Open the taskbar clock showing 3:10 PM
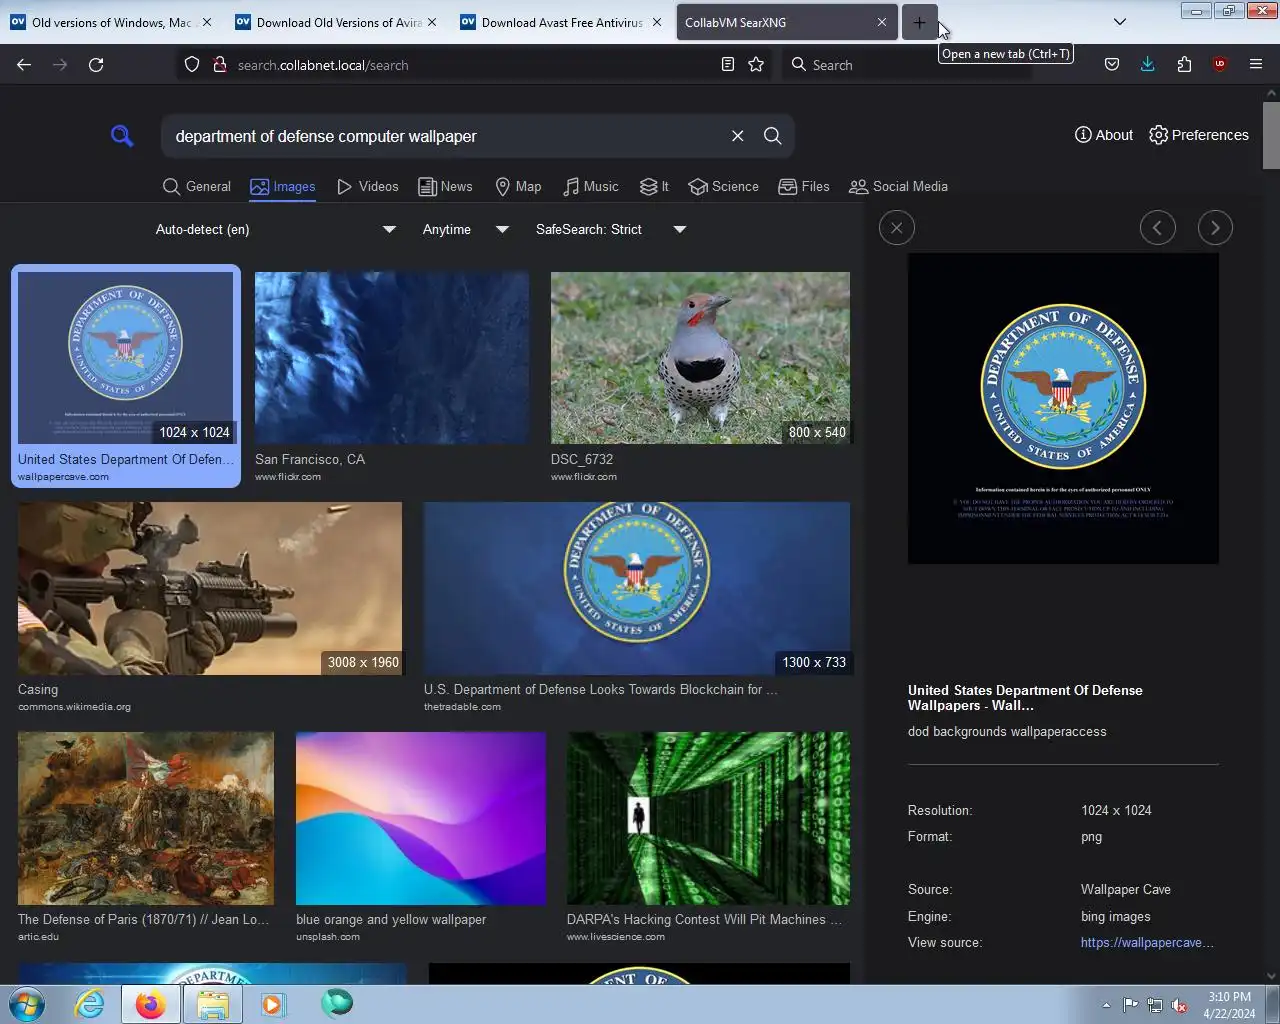Viewport: 1280px width, 1024px height. pos(1229,1005)
